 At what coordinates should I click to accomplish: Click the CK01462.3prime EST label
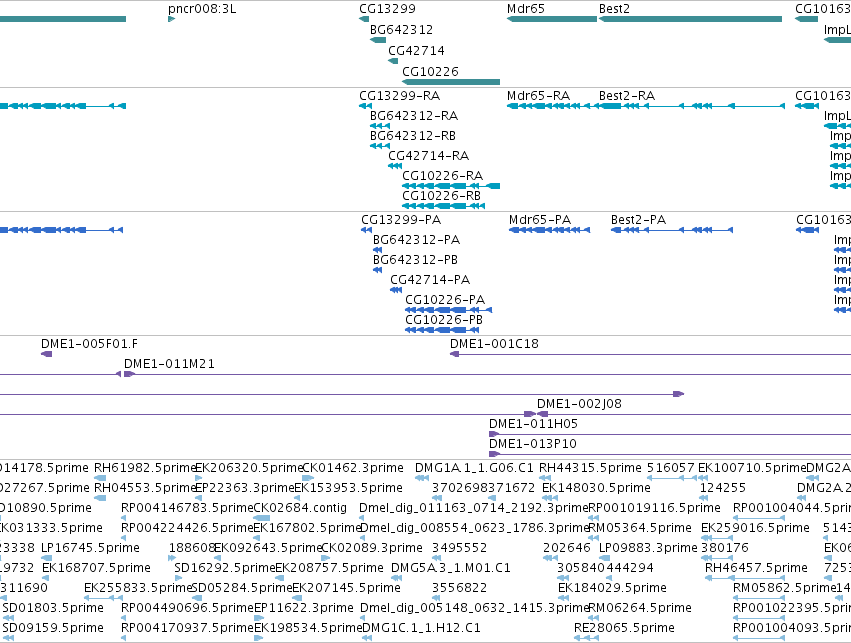coord(353,468)
